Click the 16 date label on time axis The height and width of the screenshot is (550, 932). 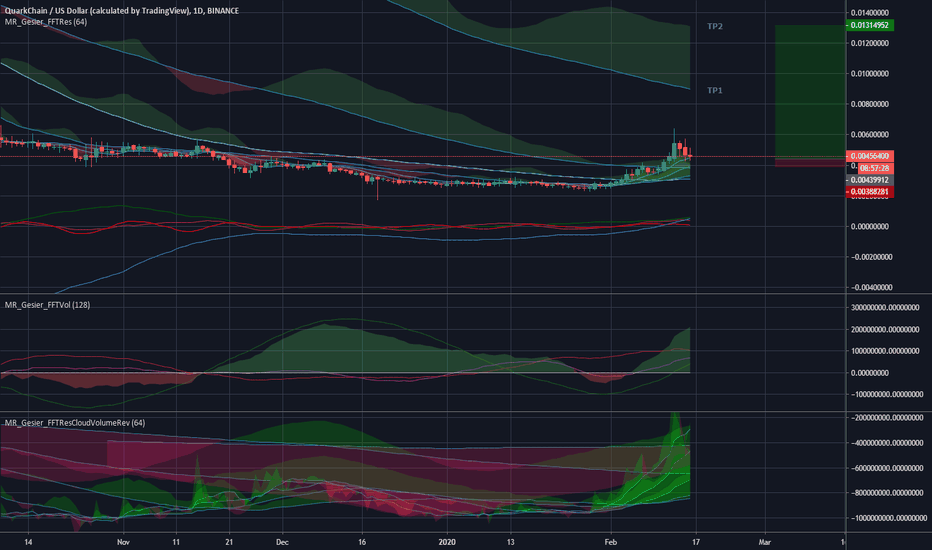[x=362, y=542]
